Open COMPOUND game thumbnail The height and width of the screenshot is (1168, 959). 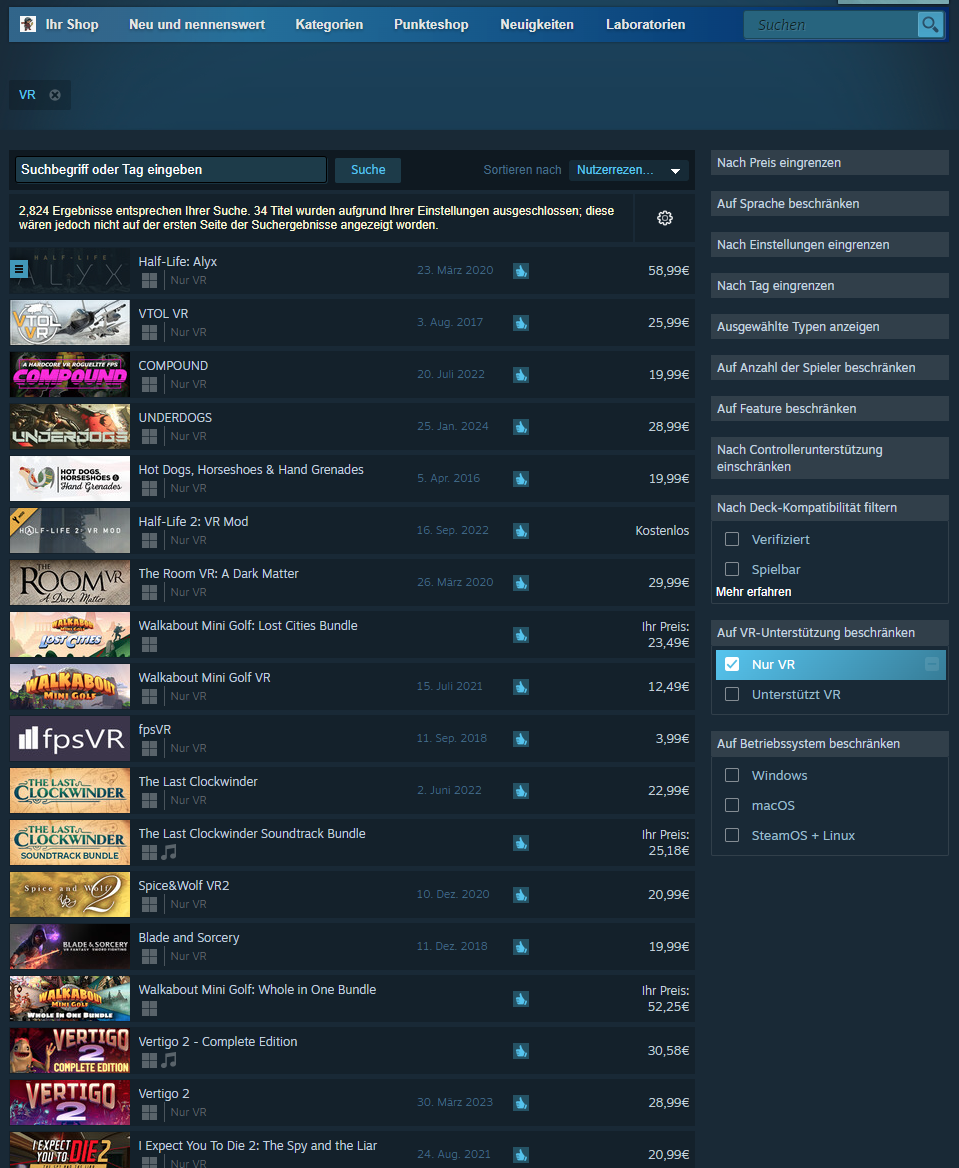pyautogui.click(x=70, y=375)
